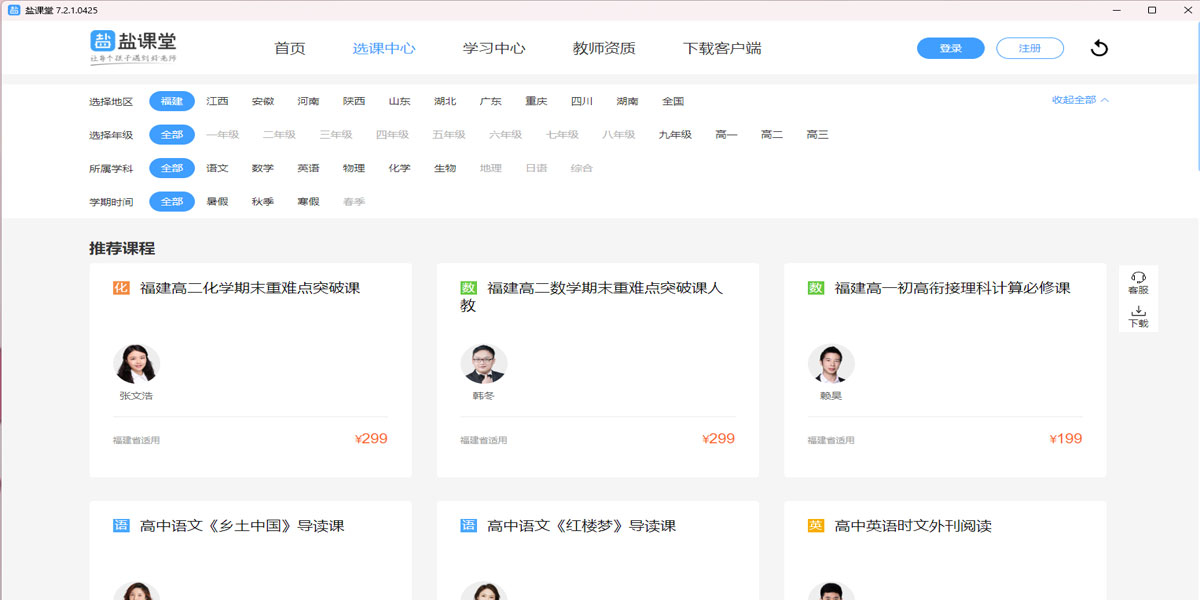The height and width of the screenshot is (600, 1200).
Task: Select 全部 in 学期时间 row
Action: (172, 201)
